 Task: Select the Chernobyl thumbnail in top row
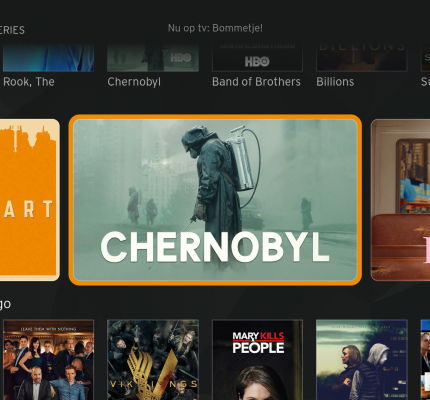pyautogui.click(x=153, y=57)
